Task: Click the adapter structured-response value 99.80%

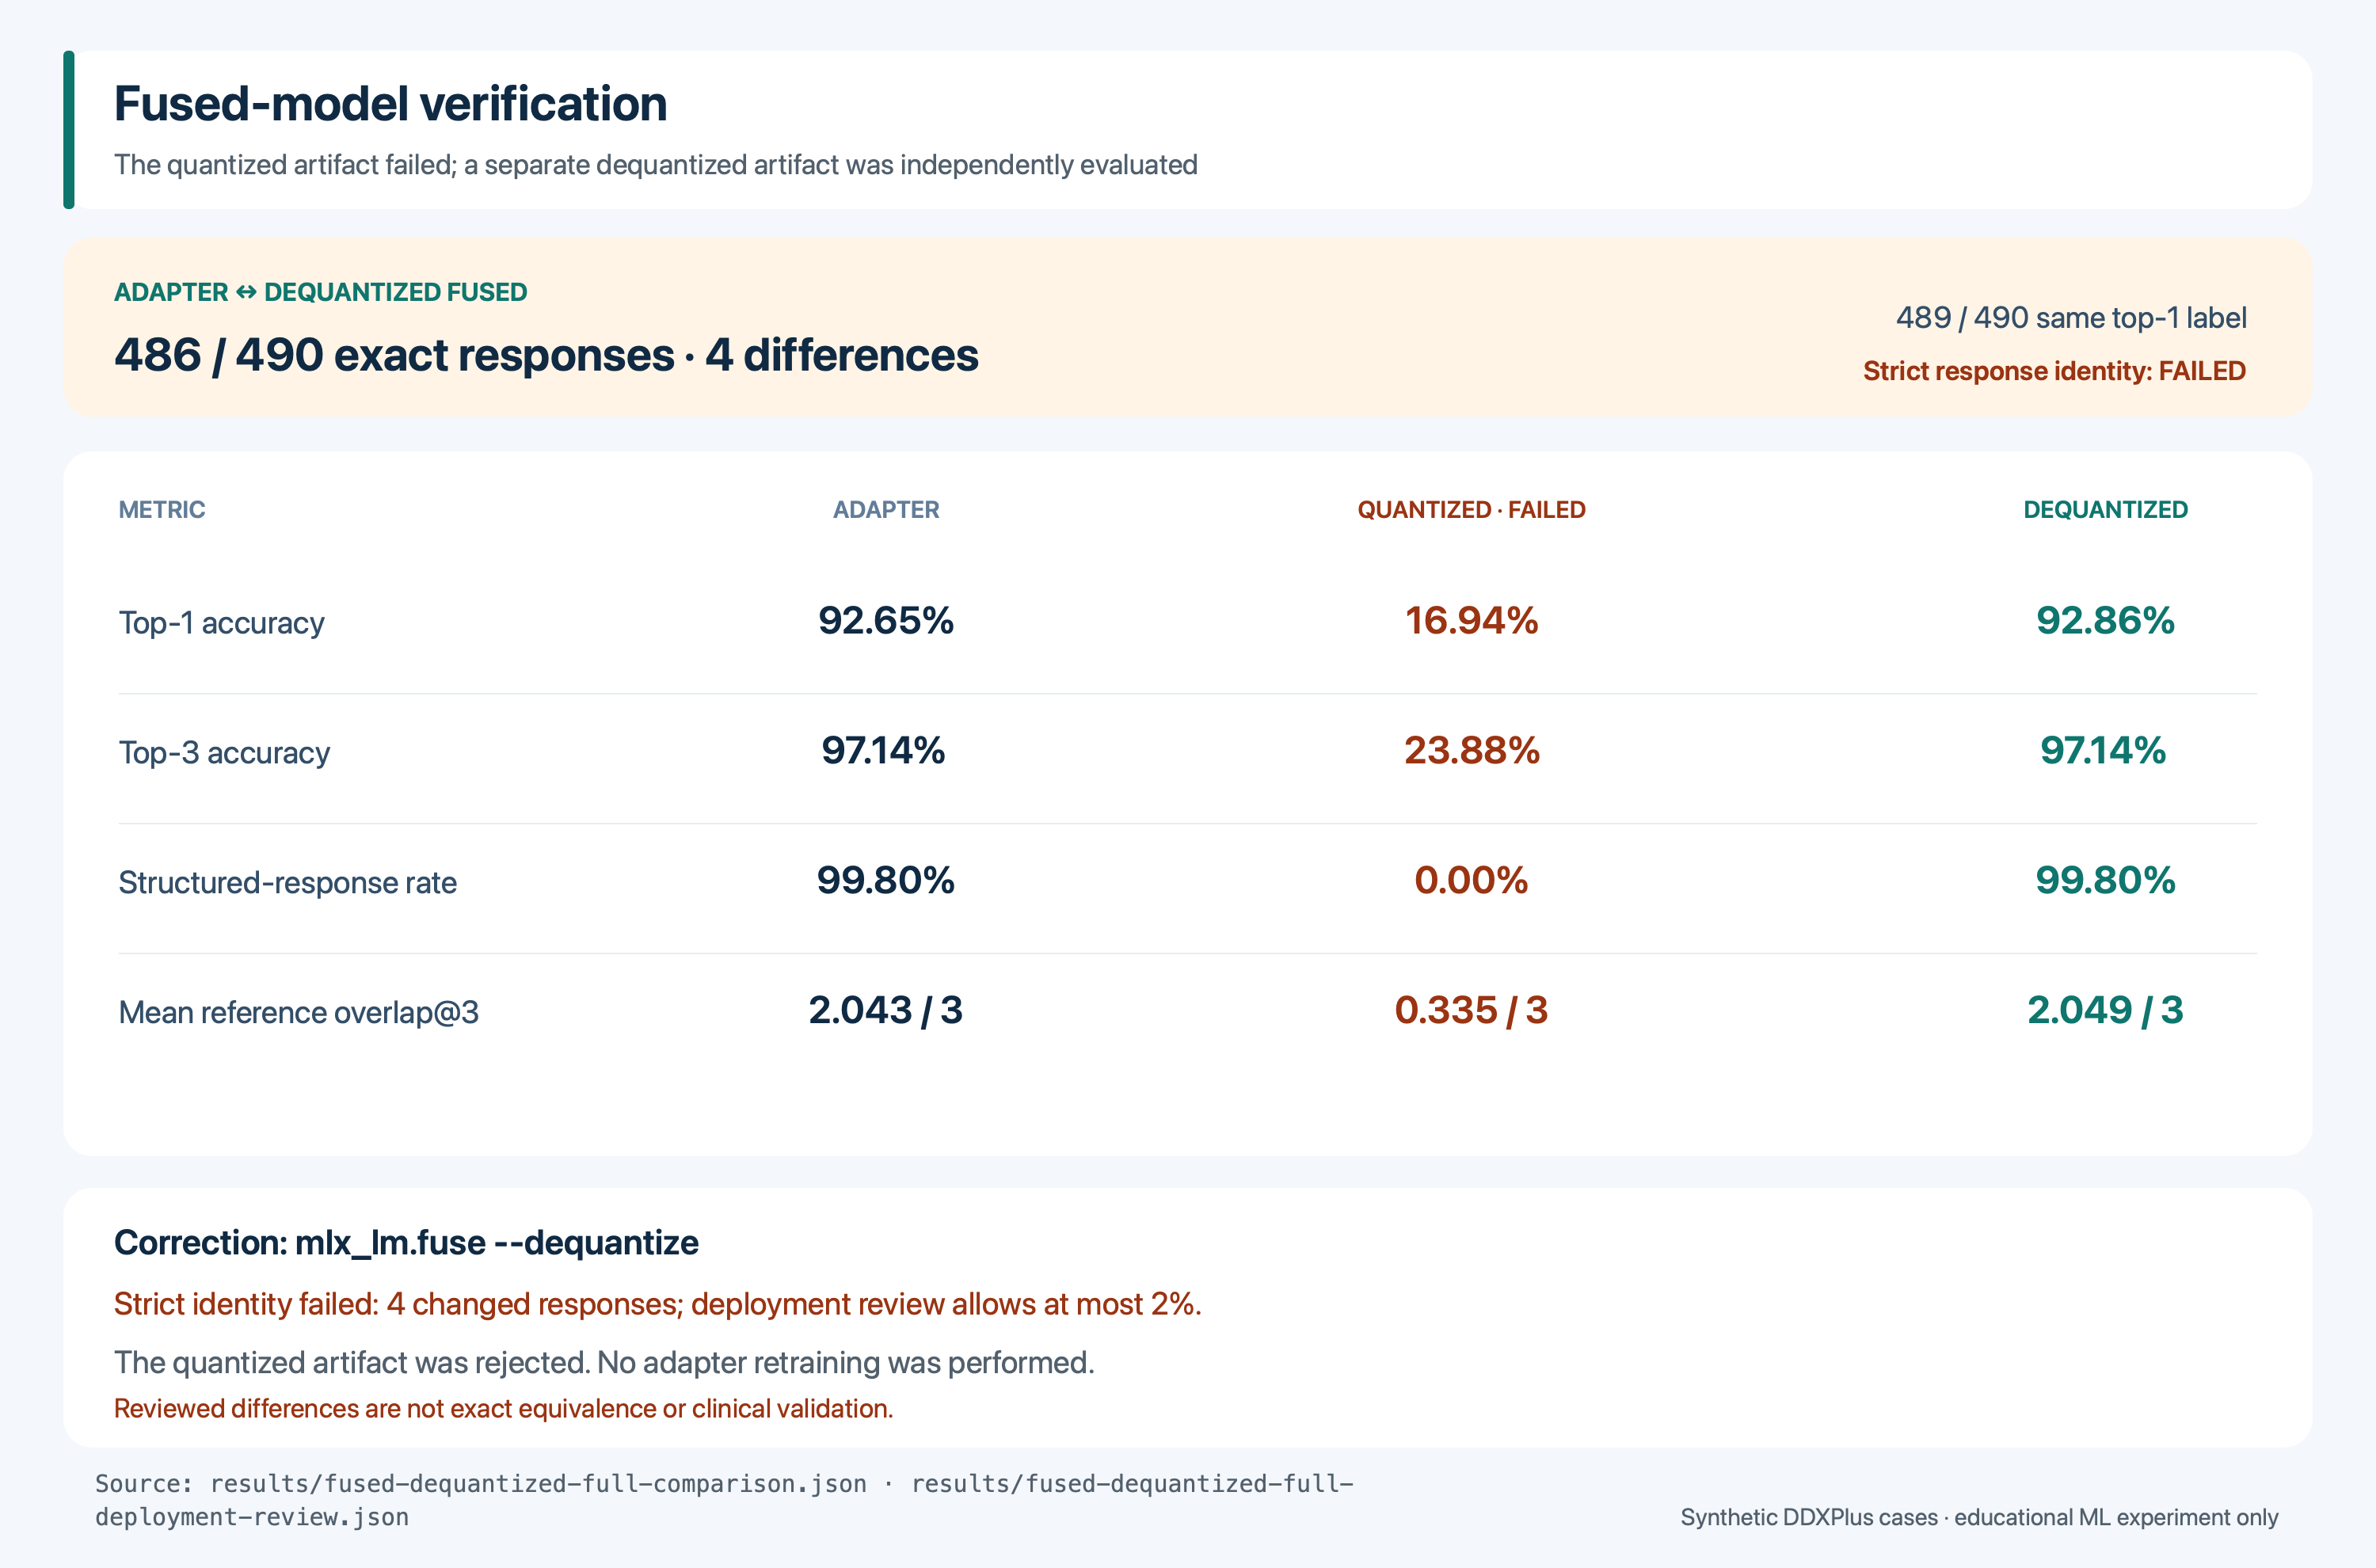Action: pos(886,881)
